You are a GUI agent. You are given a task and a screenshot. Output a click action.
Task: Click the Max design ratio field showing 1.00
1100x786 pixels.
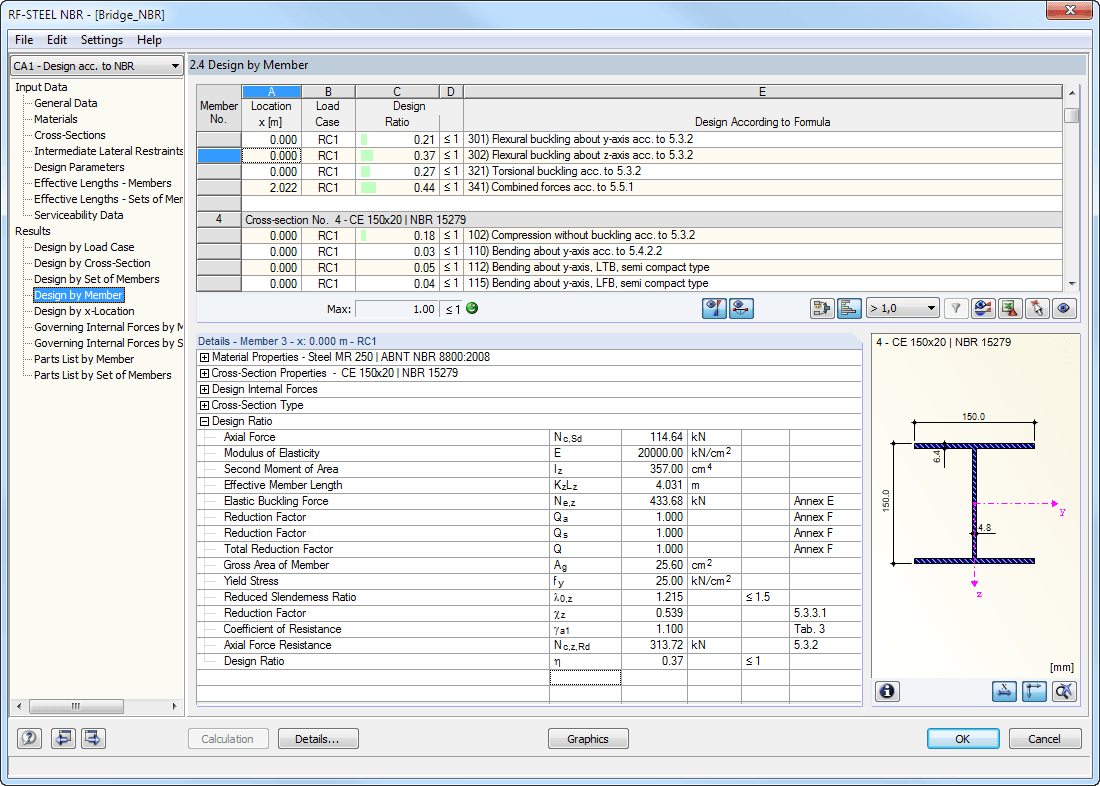(396, 309)
